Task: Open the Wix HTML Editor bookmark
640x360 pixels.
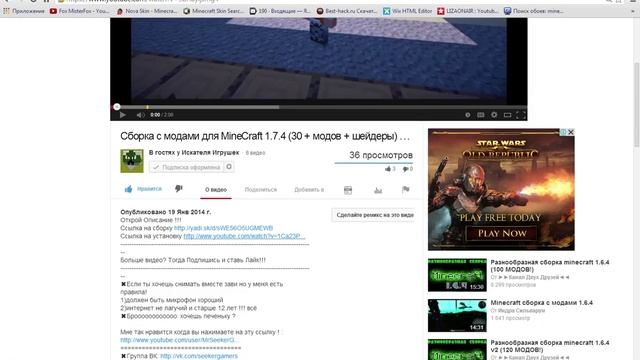Action: [x=407, y=11]
